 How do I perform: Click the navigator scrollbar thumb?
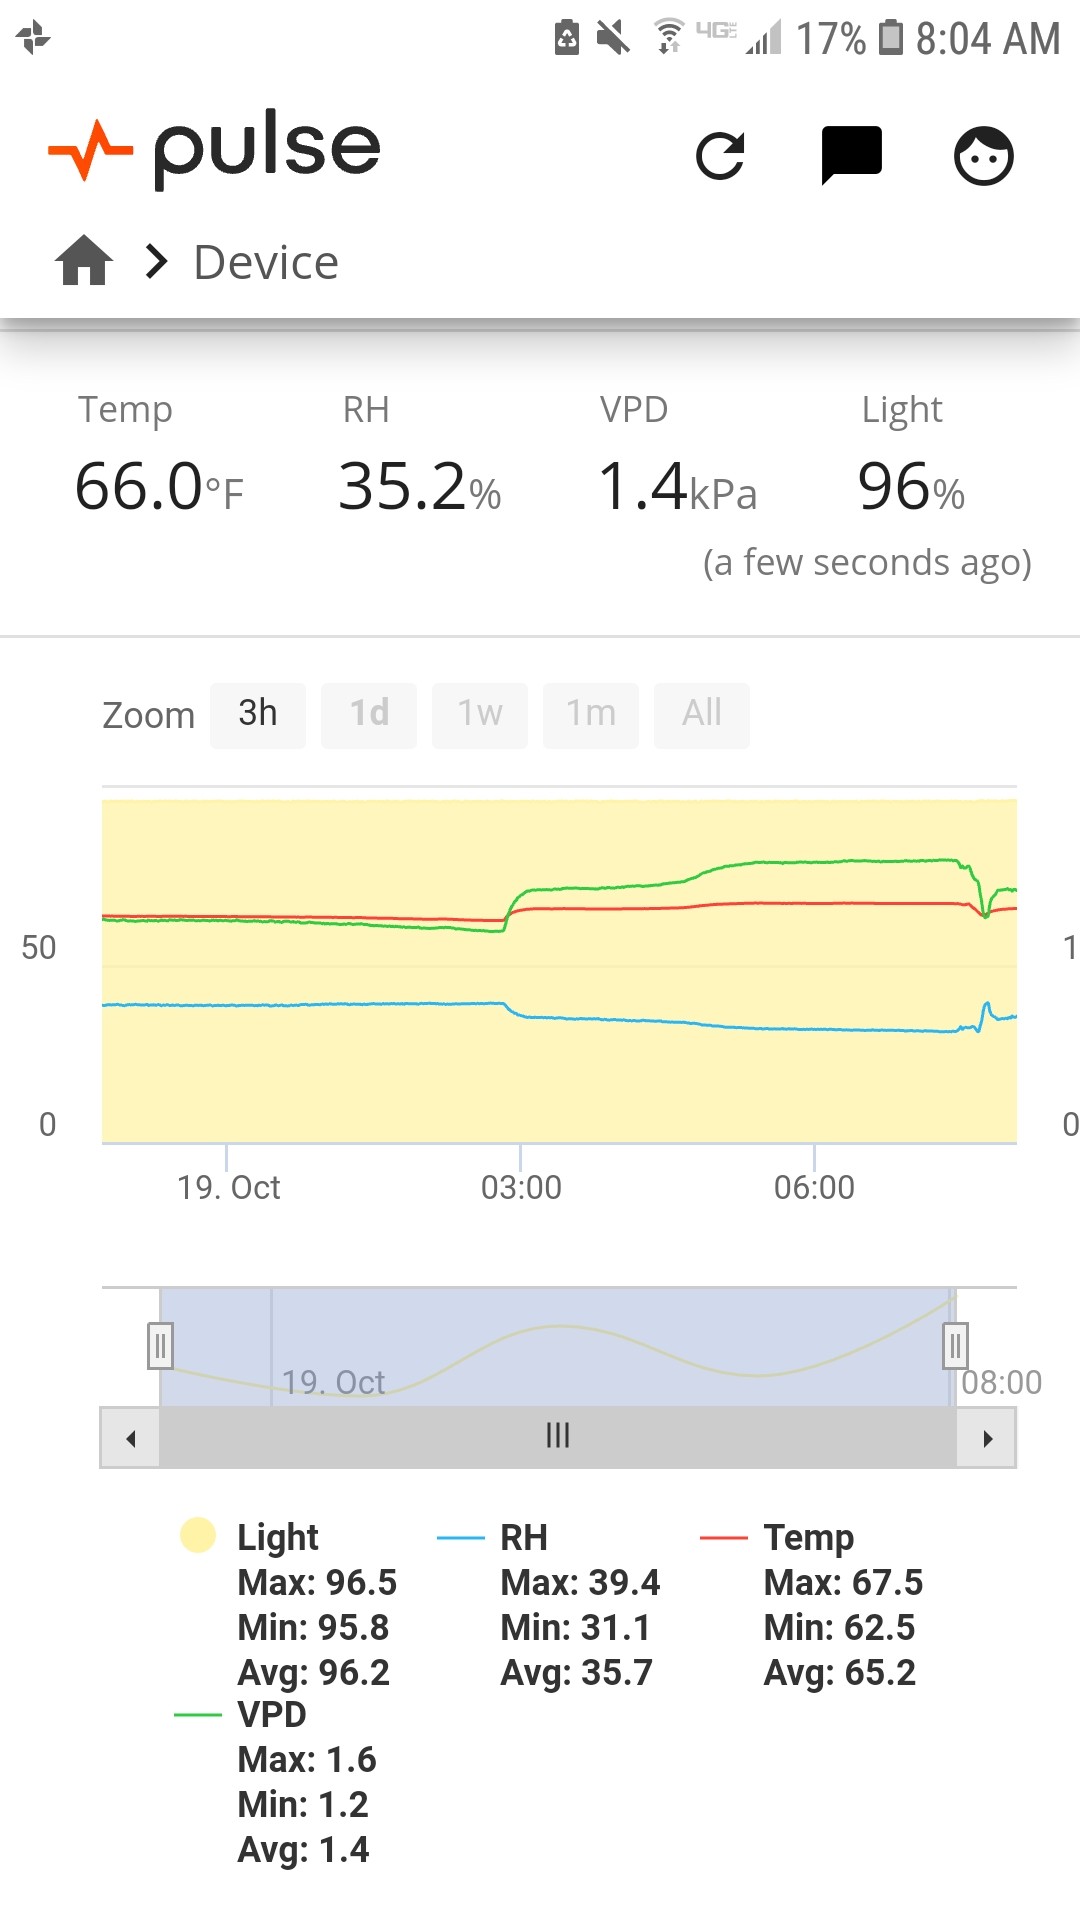[558, 1438]
